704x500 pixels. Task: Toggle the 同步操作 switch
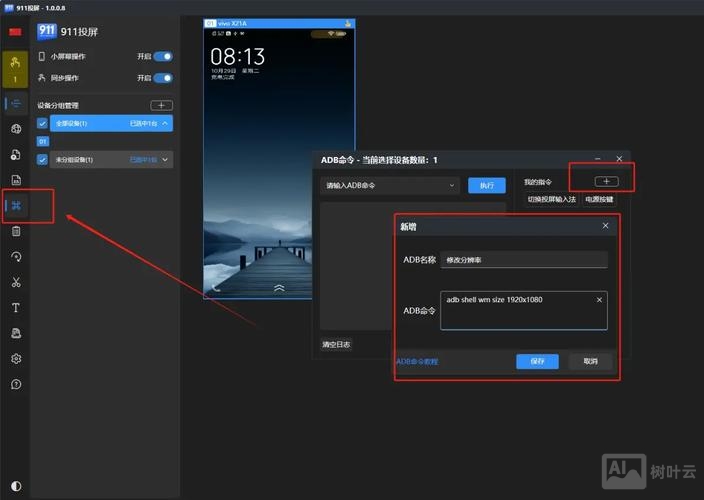click(x=162, y=78)
